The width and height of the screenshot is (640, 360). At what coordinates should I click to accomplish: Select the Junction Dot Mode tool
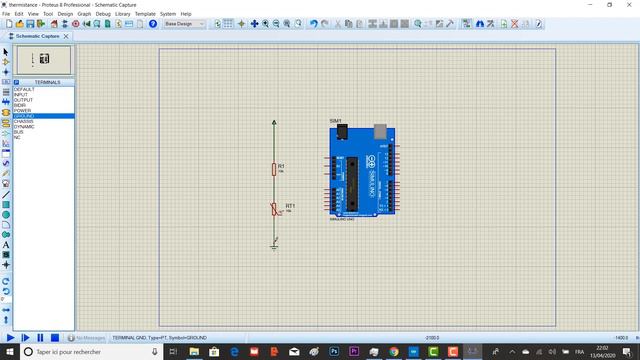6,72
